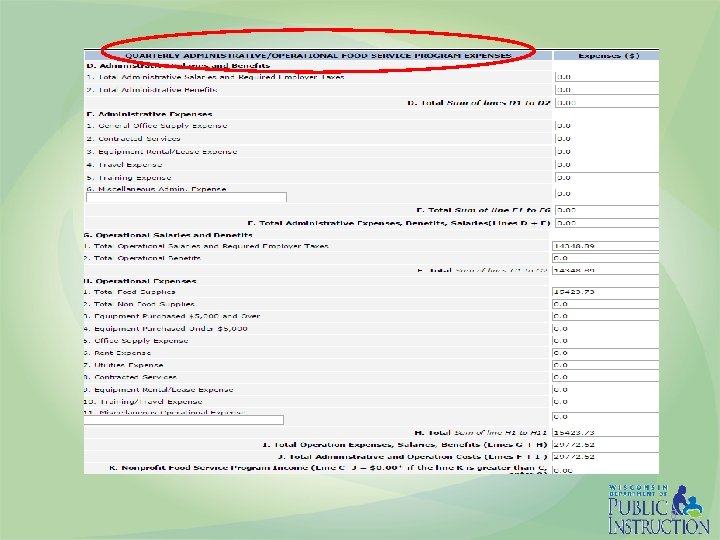
Task: Select the D. Total sum field
Action: (607, 103)
